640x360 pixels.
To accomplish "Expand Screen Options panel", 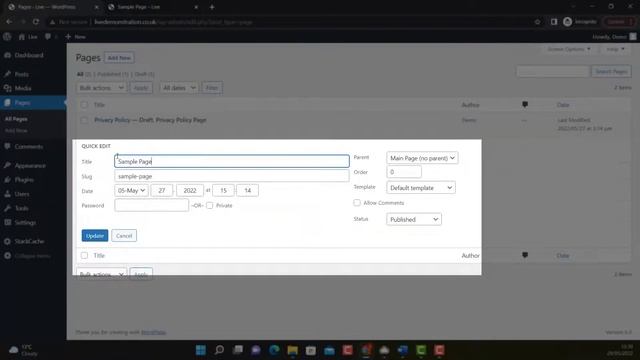I will [x=569, y=49].
